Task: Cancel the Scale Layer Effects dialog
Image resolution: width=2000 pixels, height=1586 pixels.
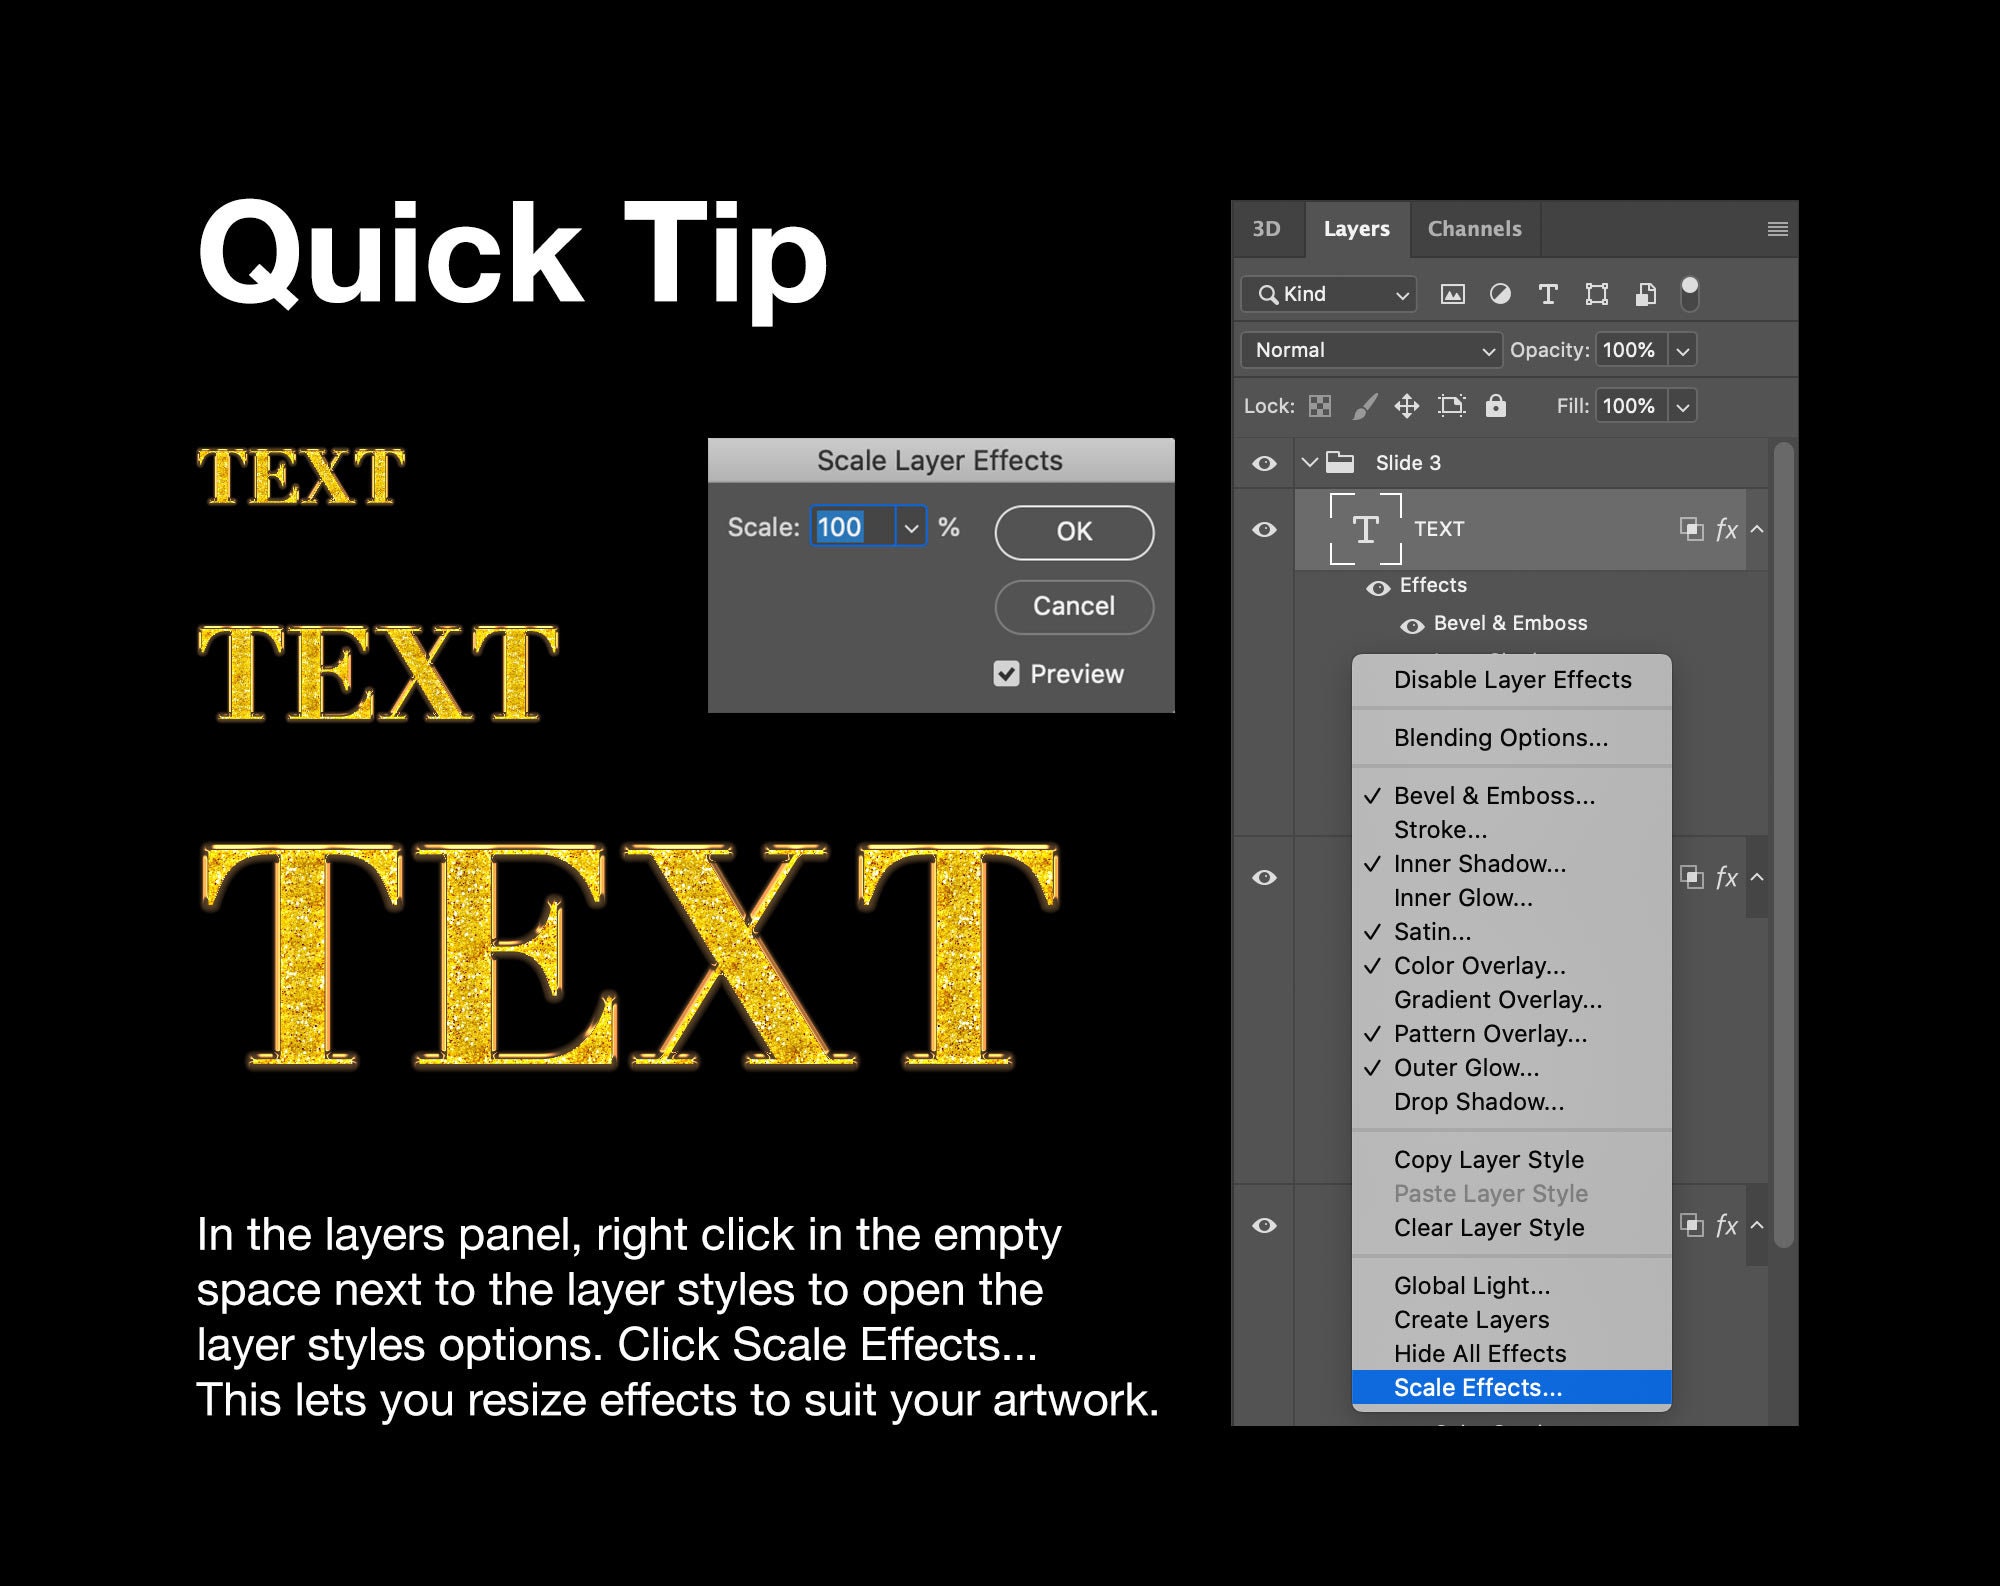Action: click(x=1073, y=606)
